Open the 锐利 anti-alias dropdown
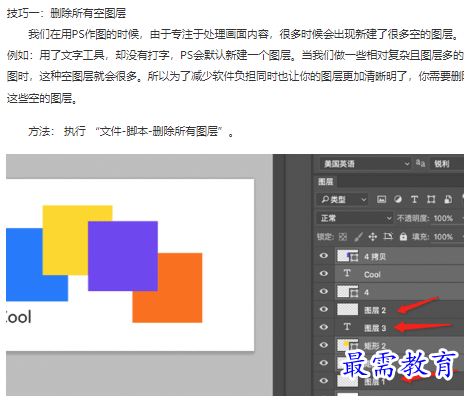464x396 pixels. (447, 164)
